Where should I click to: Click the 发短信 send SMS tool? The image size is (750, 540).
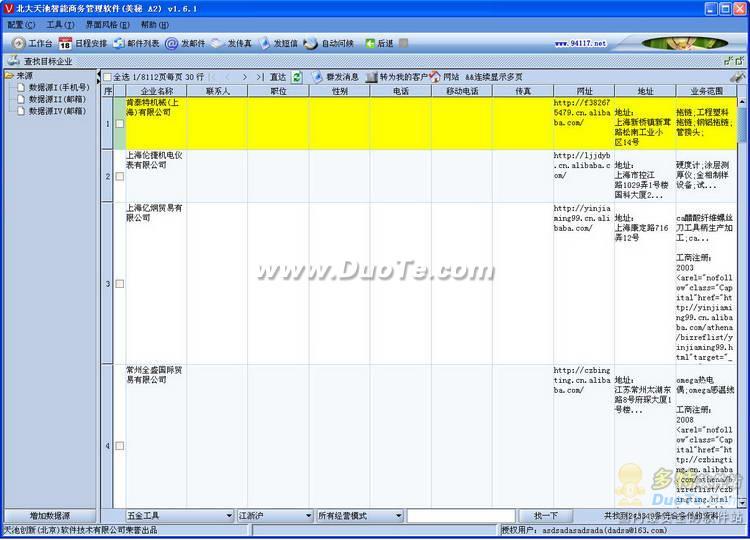(x=278, y=44)
